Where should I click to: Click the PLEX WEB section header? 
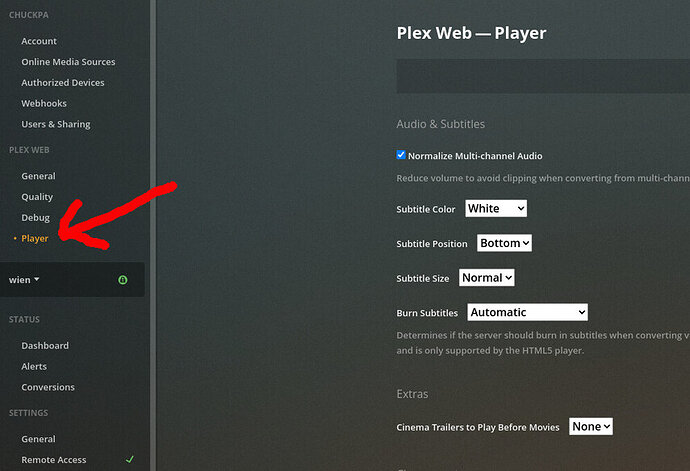pos(29,150)
